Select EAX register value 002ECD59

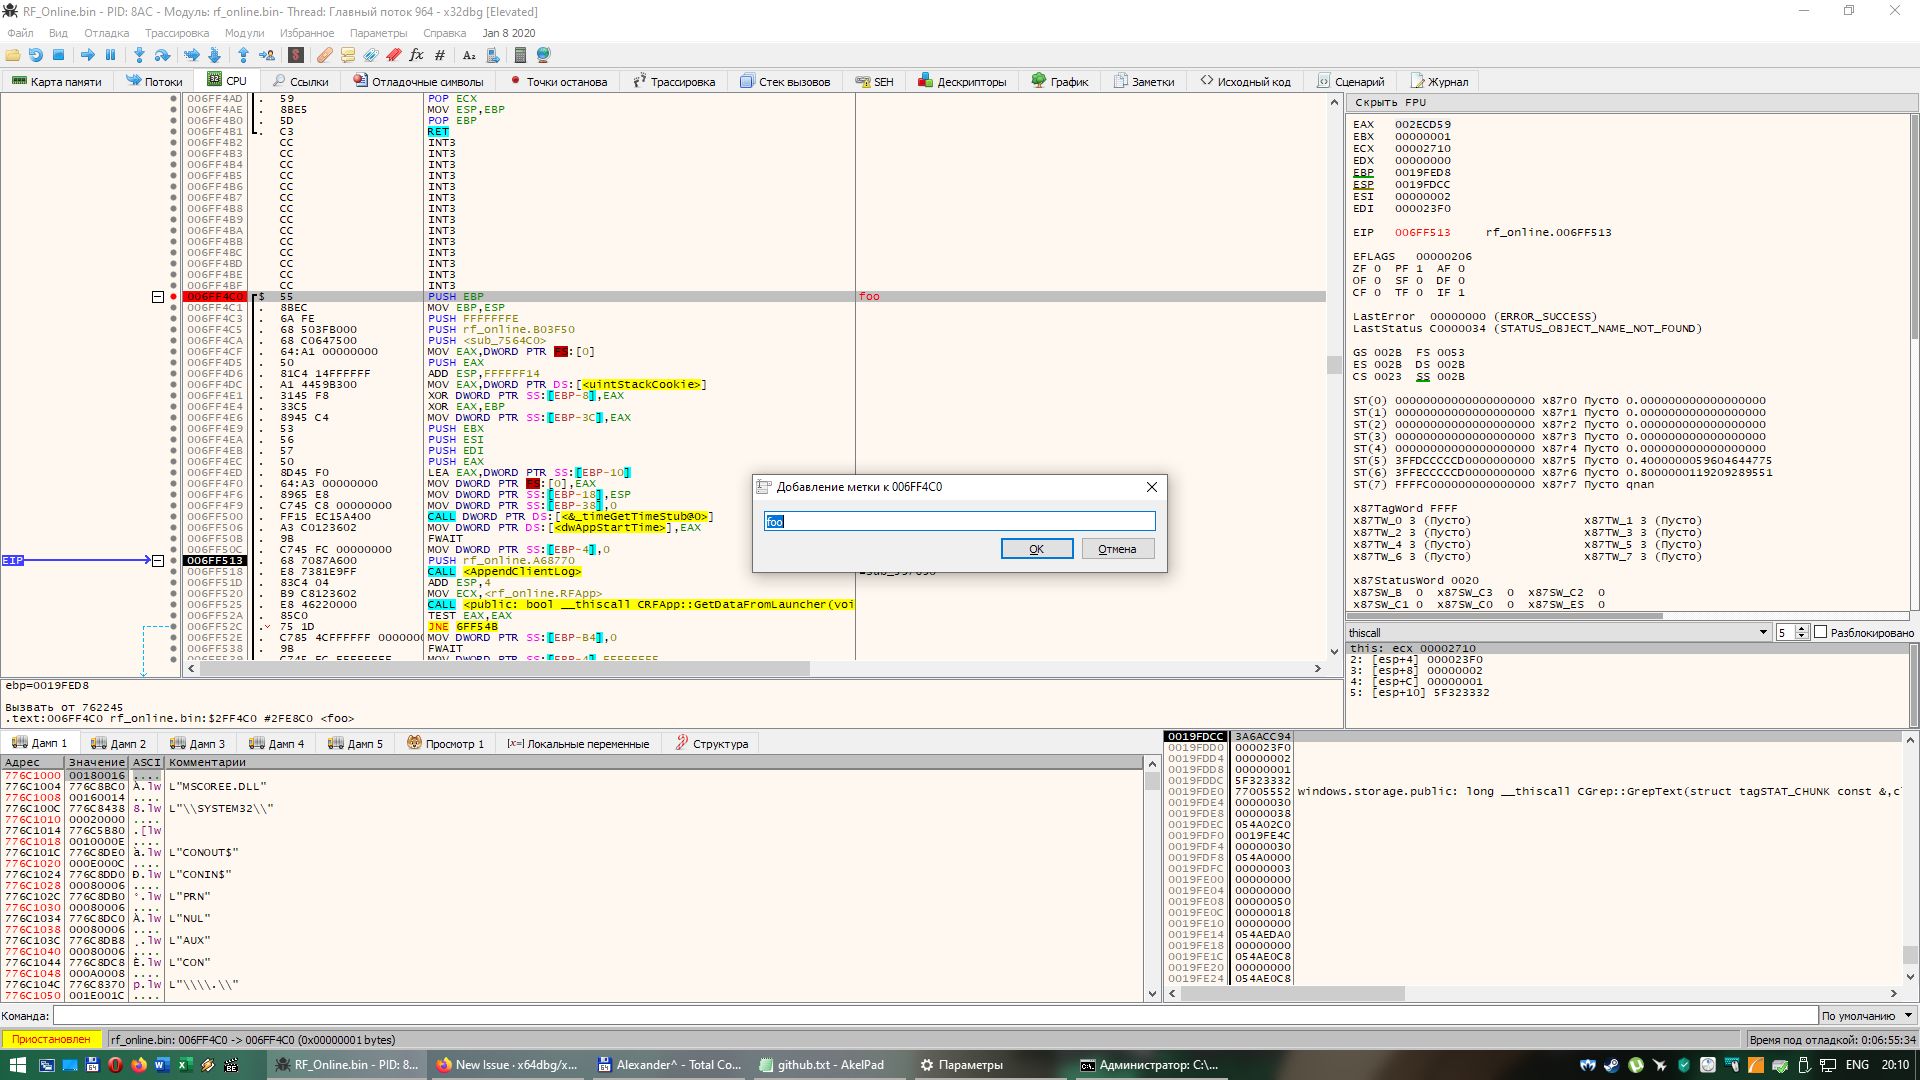click(1422, 125)
